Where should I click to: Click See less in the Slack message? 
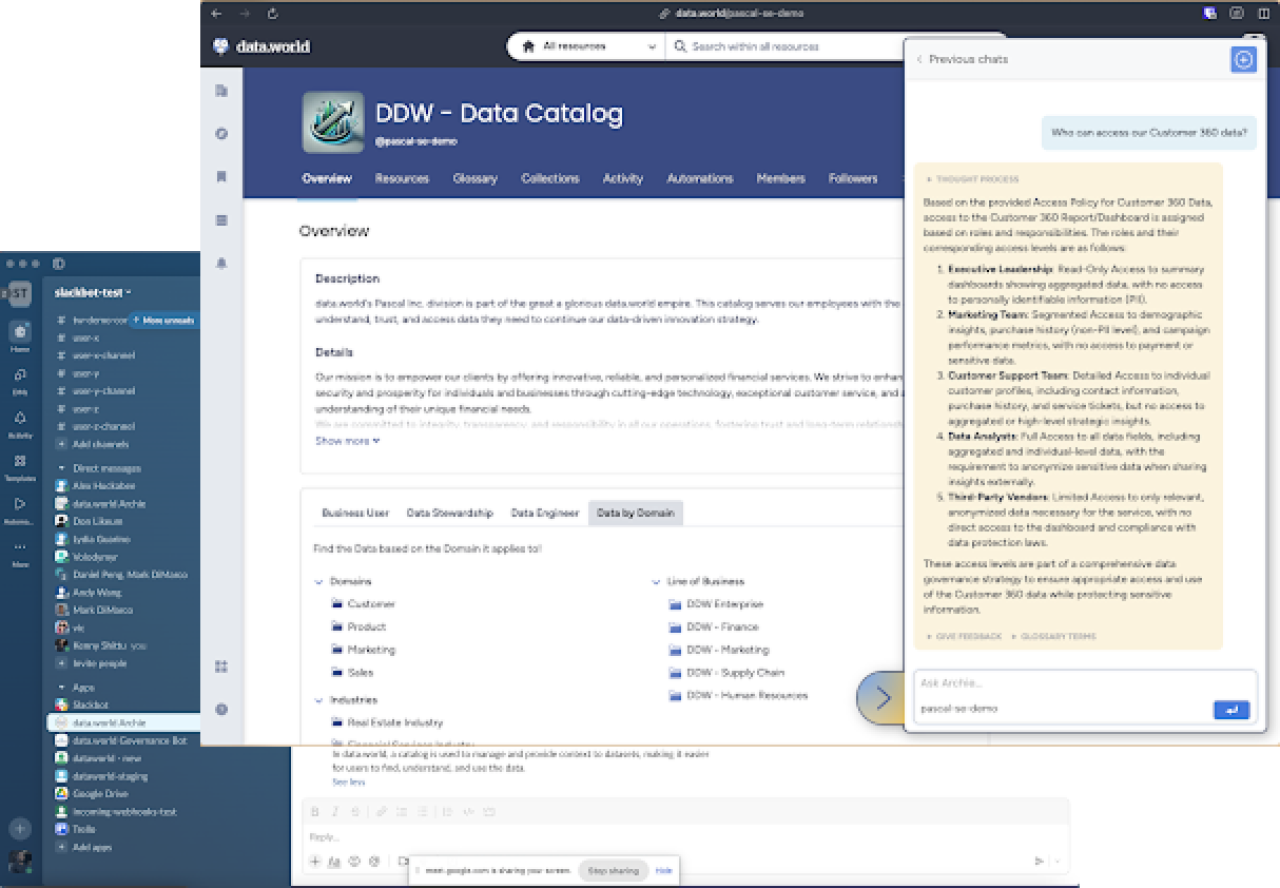pyautogui.click(x=349, y=782)
